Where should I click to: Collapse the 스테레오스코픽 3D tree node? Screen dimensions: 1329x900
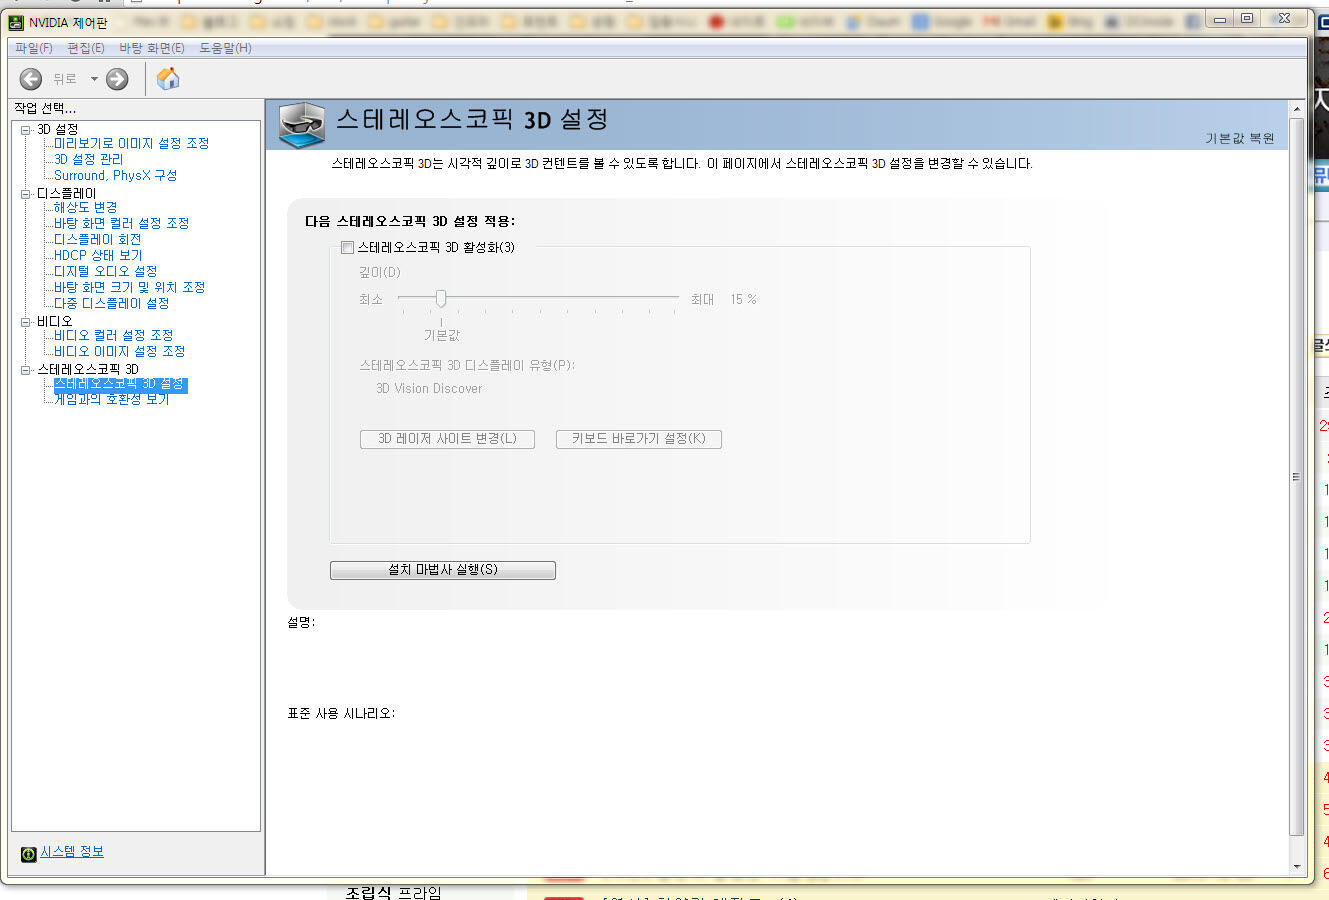[26, 370]
